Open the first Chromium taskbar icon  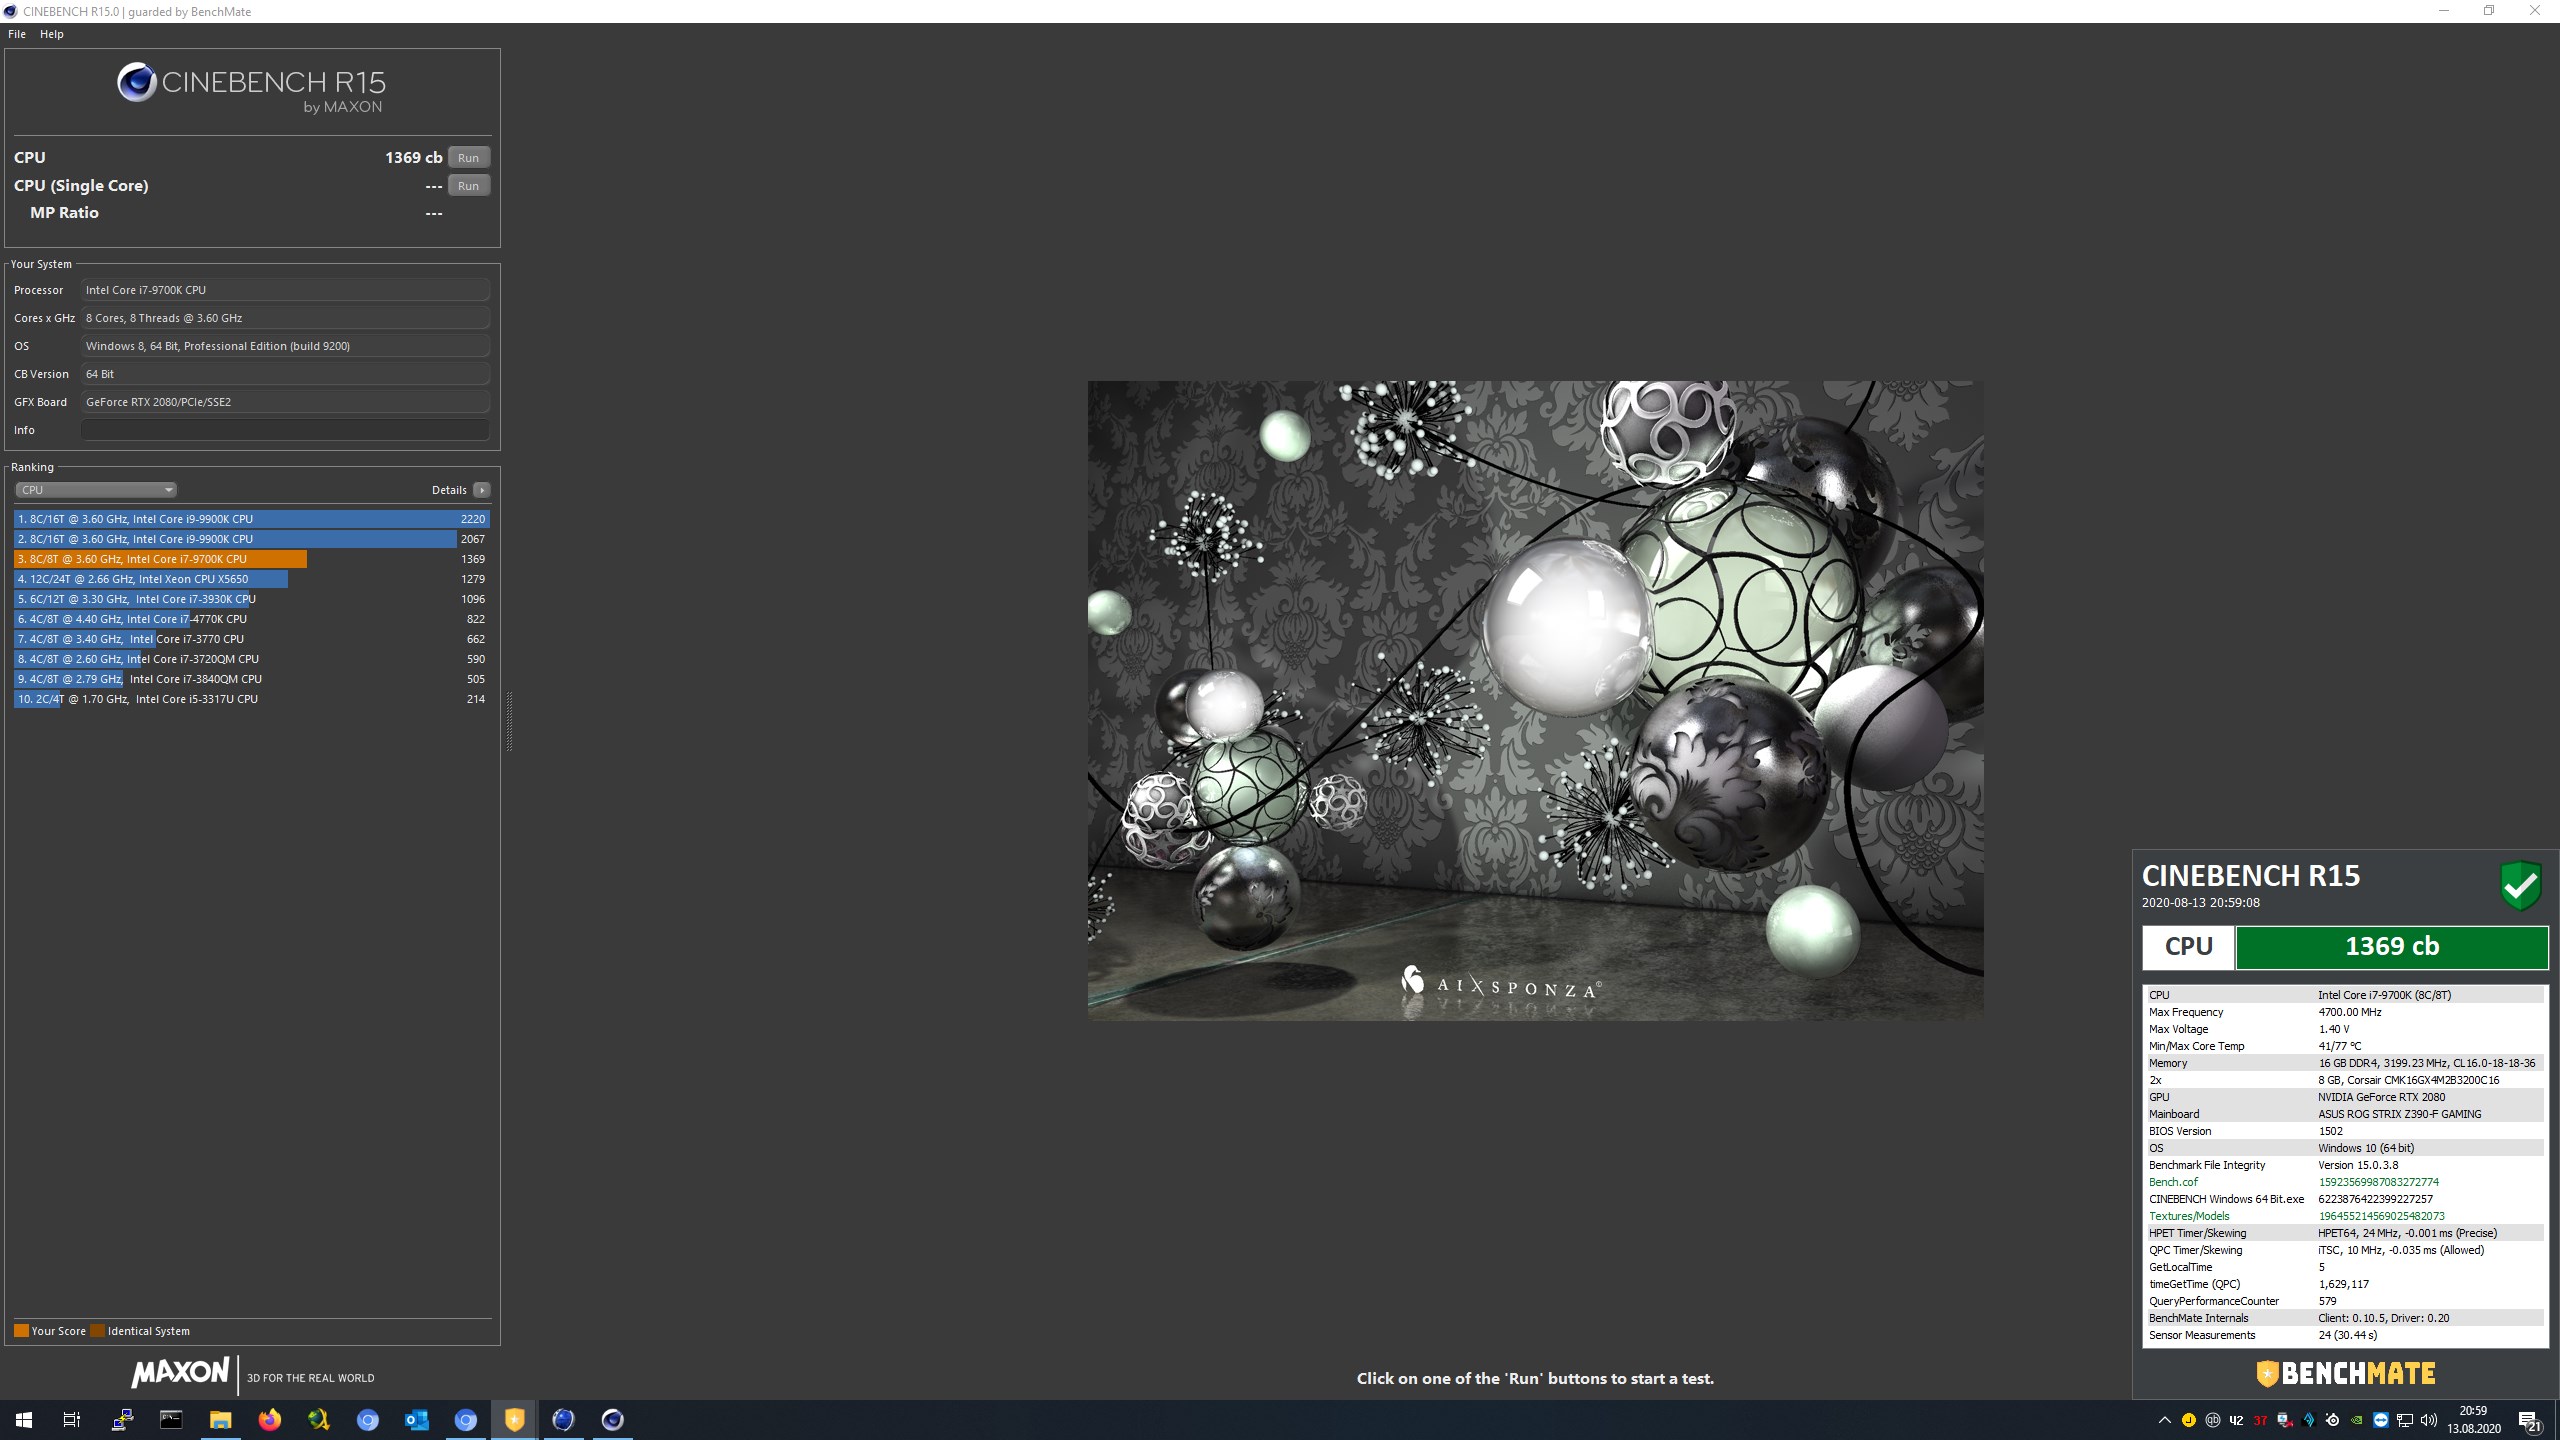(x=368, y=1420)
